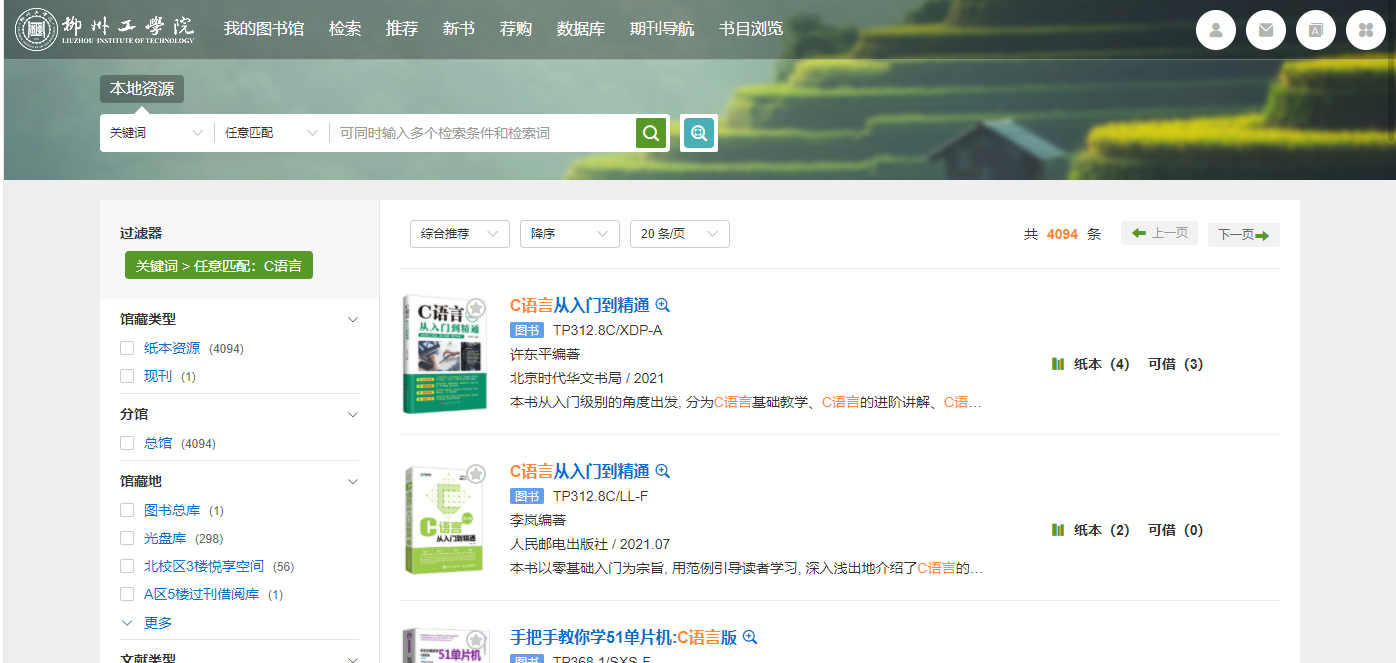
Task: Click the author text 许东平编著
Action: pyautogui.click(x=545, y=354)
